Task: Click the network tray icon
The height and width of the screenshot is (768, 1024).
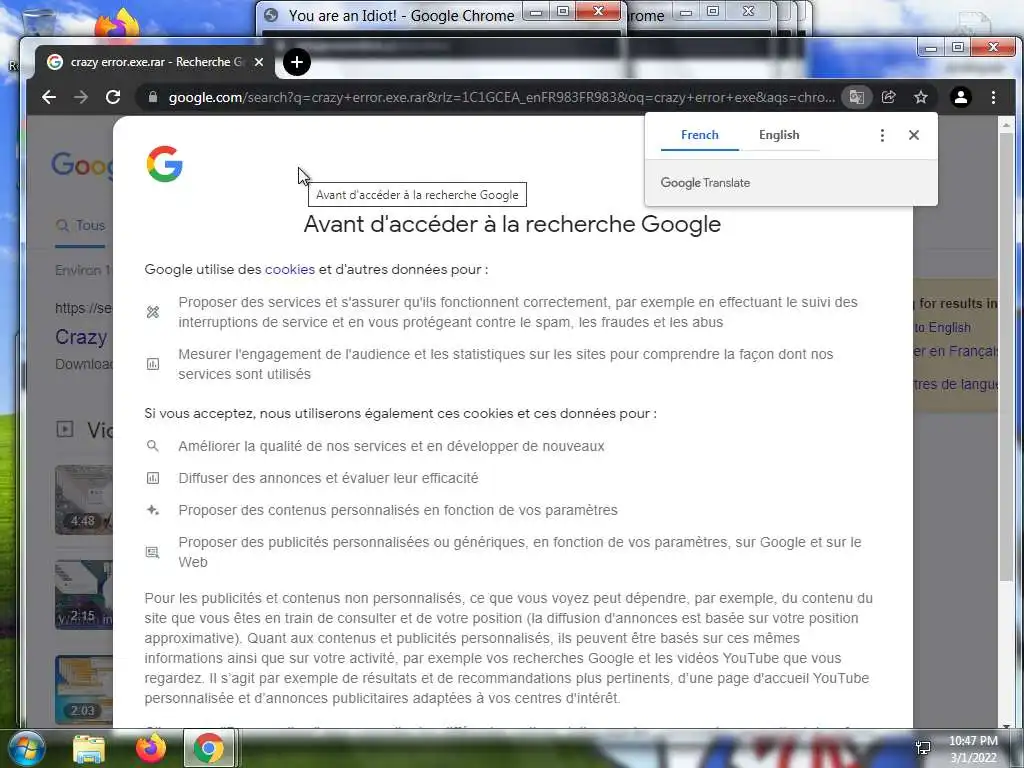Action: click(x=923, y=748)
